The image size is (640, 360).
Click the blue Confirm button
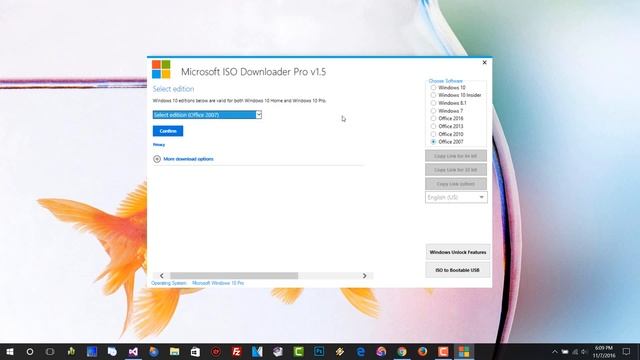(x=168, y=131)
